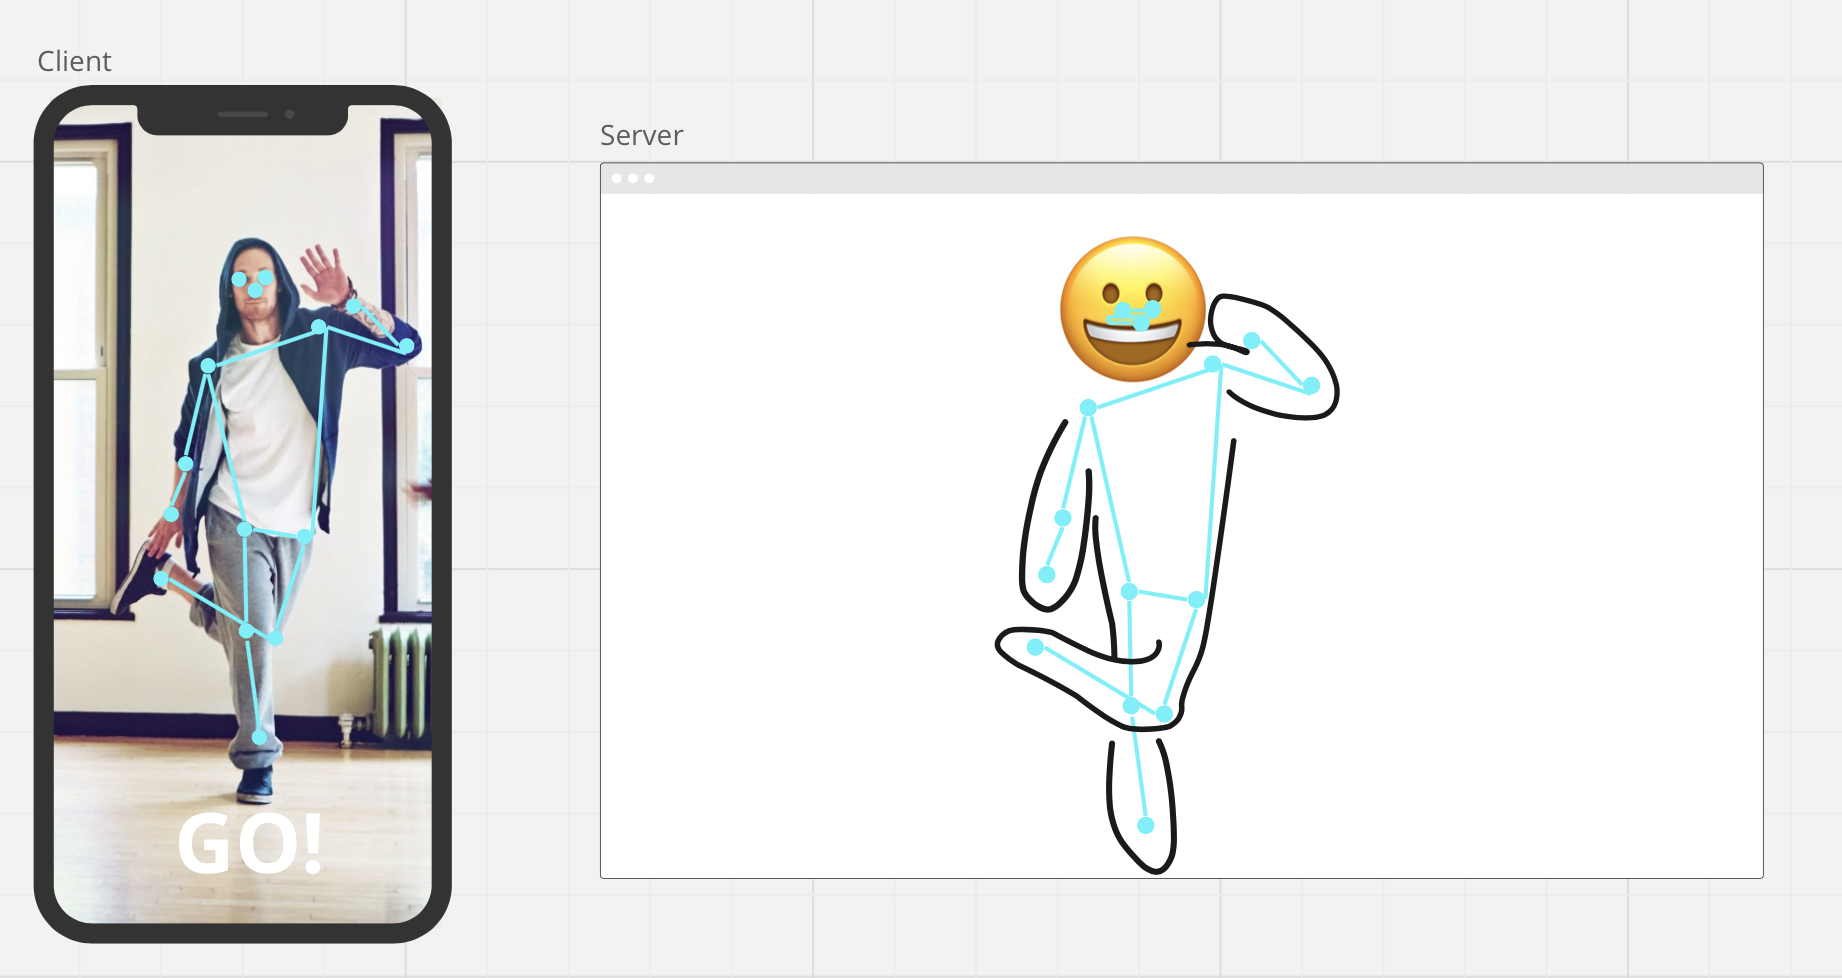Image resolution: width=1842 pixels, height=978 pixels.
Task: Click the "Server" label text
Action: [641, 135]
